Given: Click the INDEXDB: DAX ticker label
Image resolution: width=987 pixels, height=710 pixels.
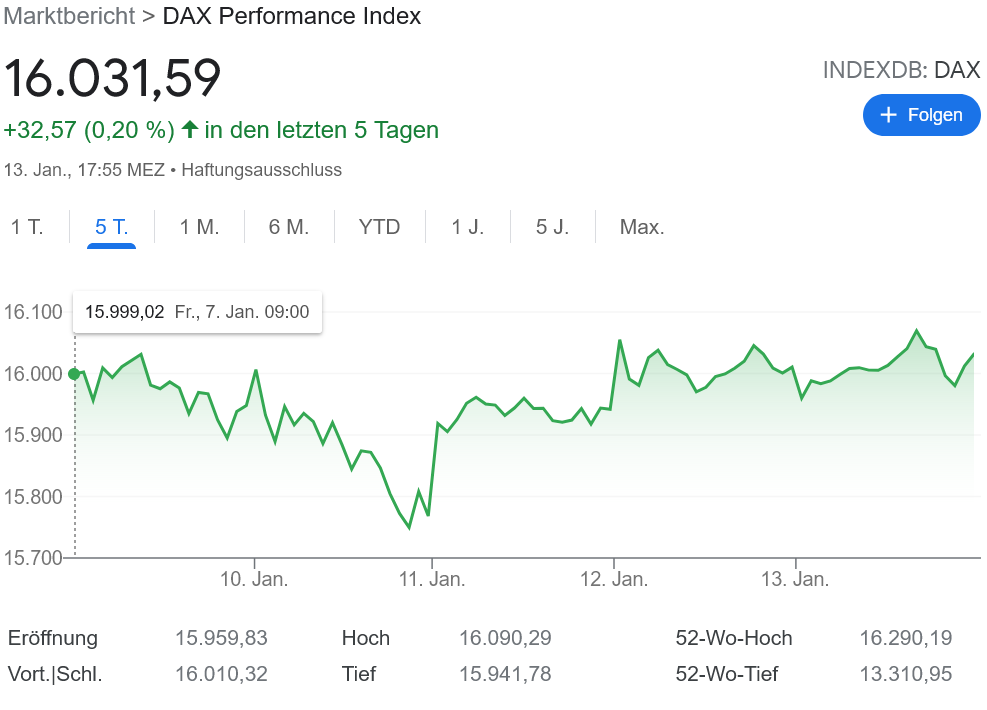Looking at the screenshot, I should 901,70.
